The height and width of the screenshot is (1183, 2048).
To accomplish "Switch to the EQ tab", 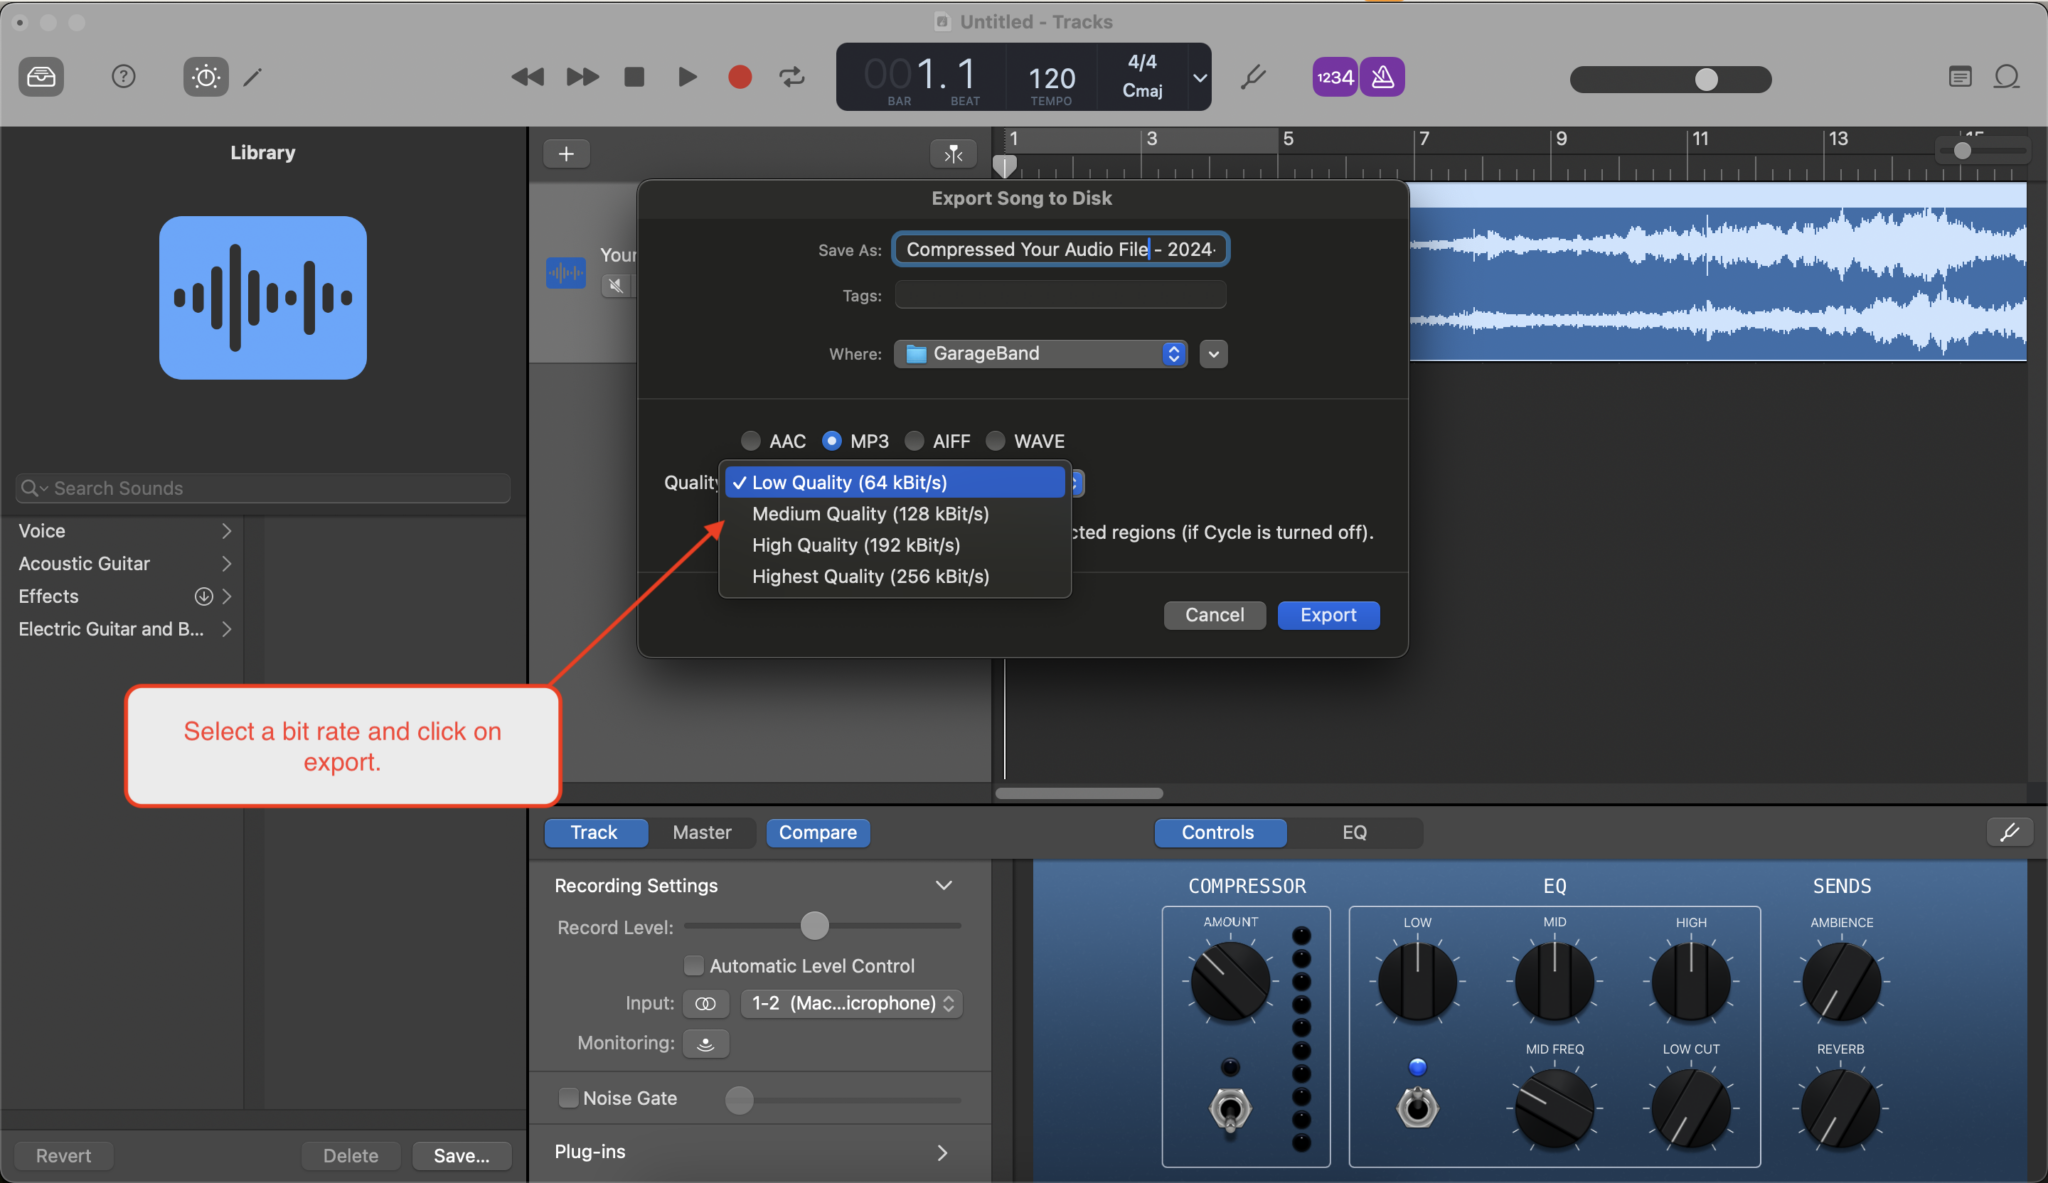I will click(x=1357, y=832).
